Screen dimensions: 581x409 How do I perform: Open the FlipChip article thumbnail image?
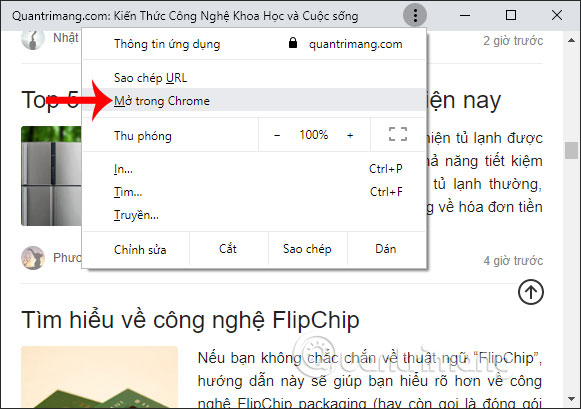click(x=99, y=377)
